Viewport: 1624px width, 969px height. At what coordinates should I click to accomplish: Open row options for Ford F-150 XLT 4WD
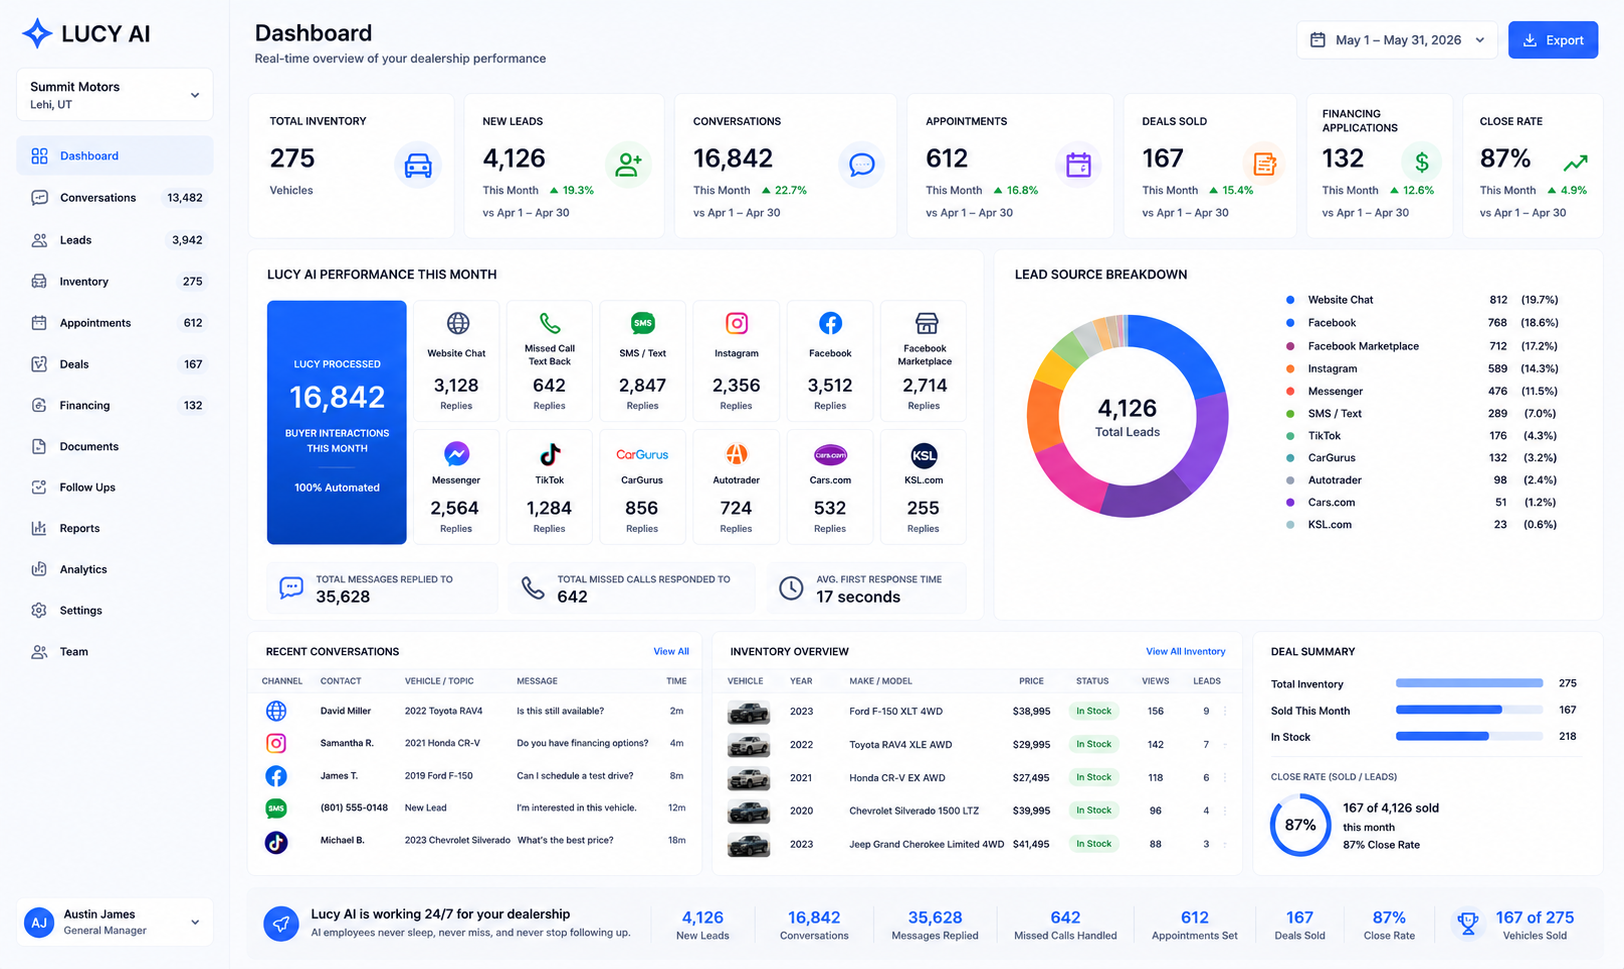pyautogui.click(x=1225, y=711)
